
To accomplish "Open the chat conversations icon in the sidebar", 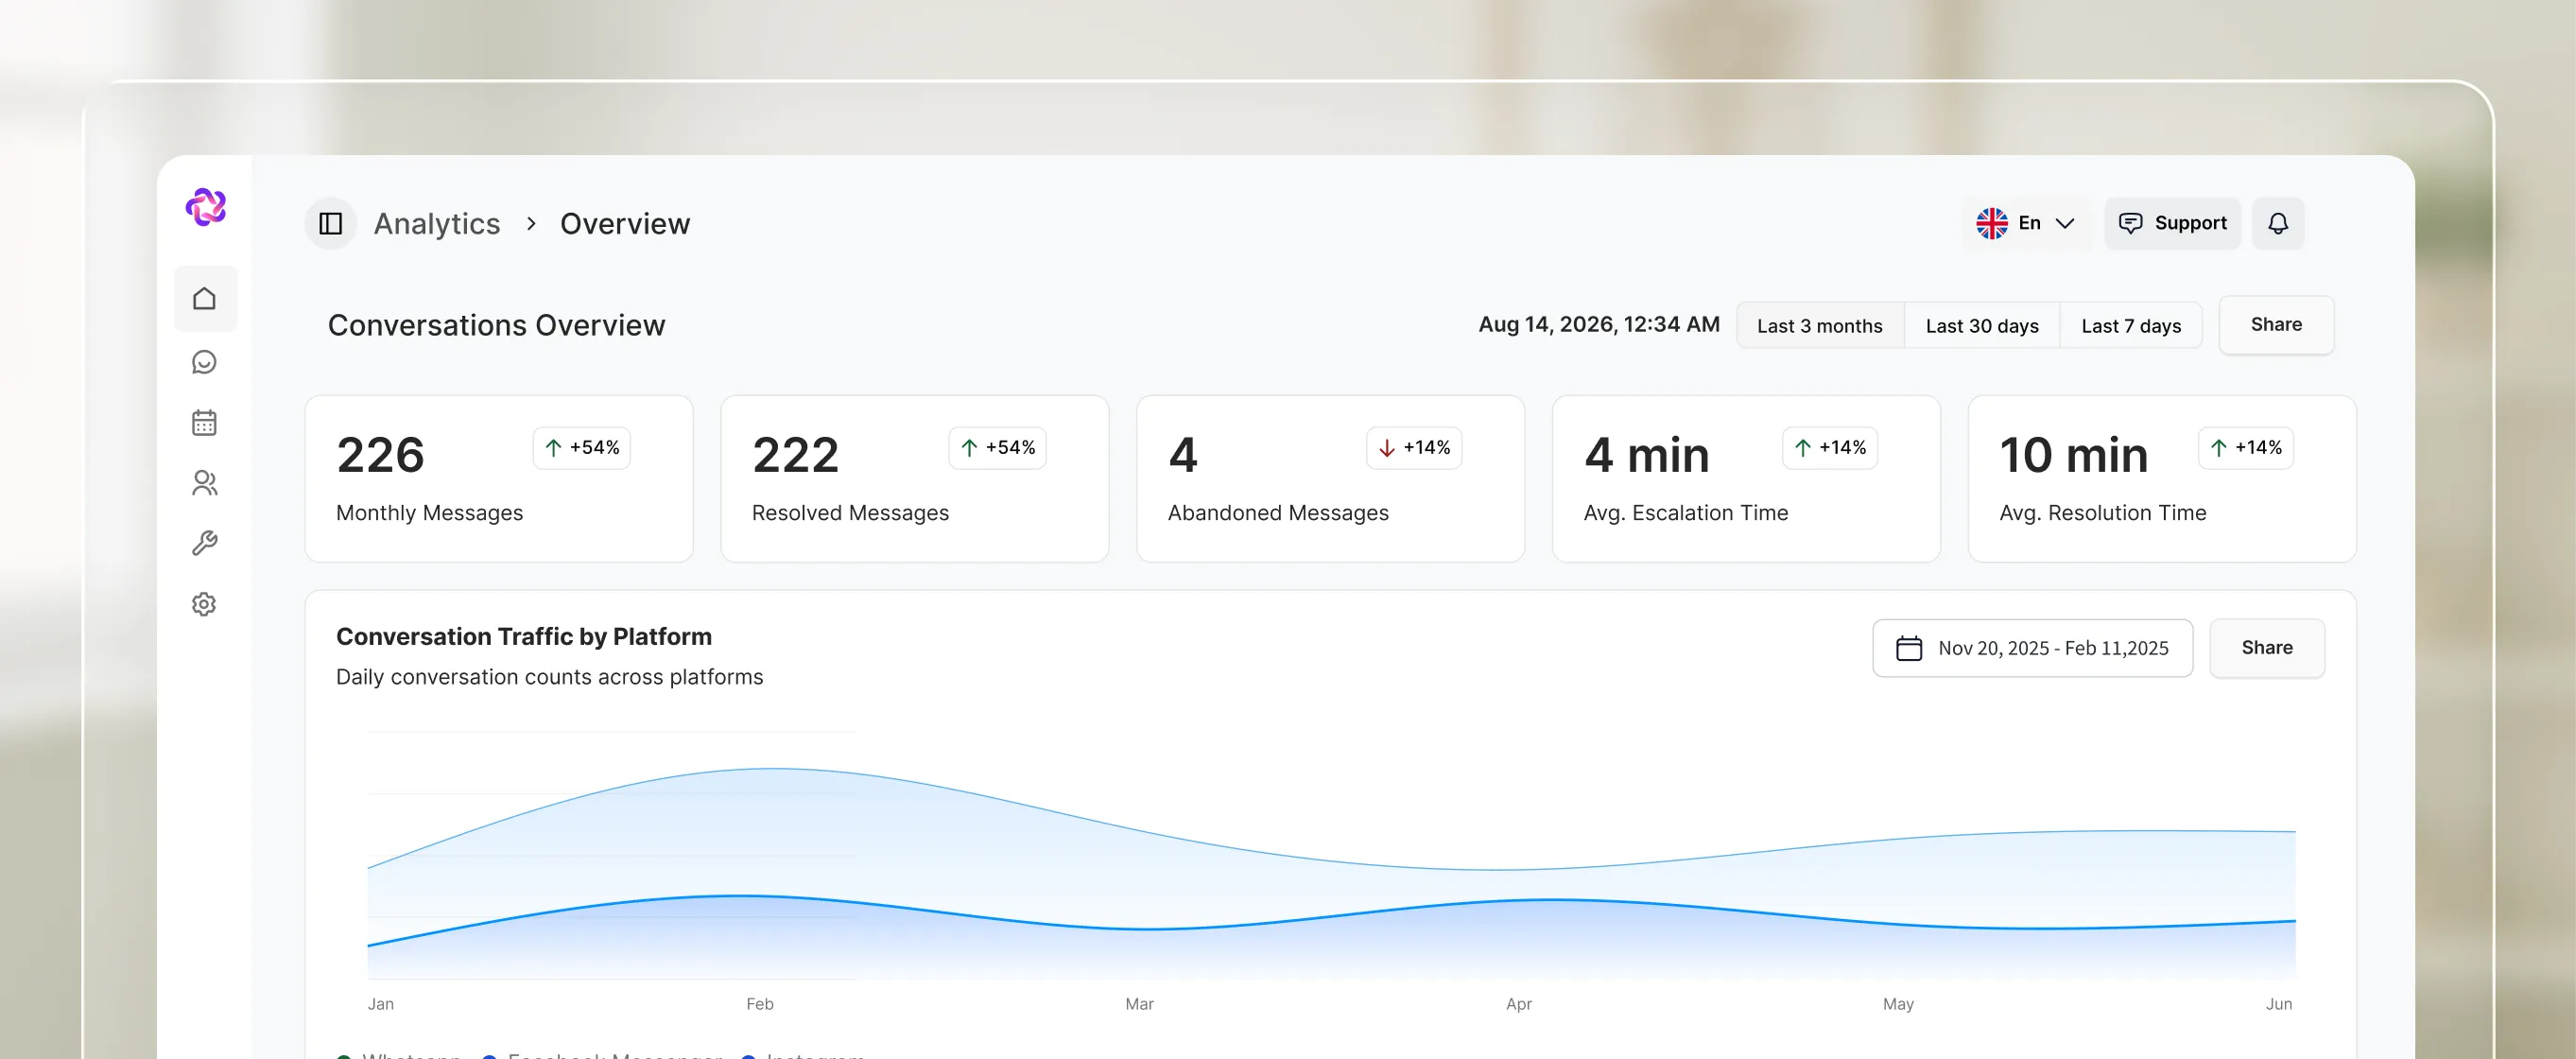I will point(204,362).
